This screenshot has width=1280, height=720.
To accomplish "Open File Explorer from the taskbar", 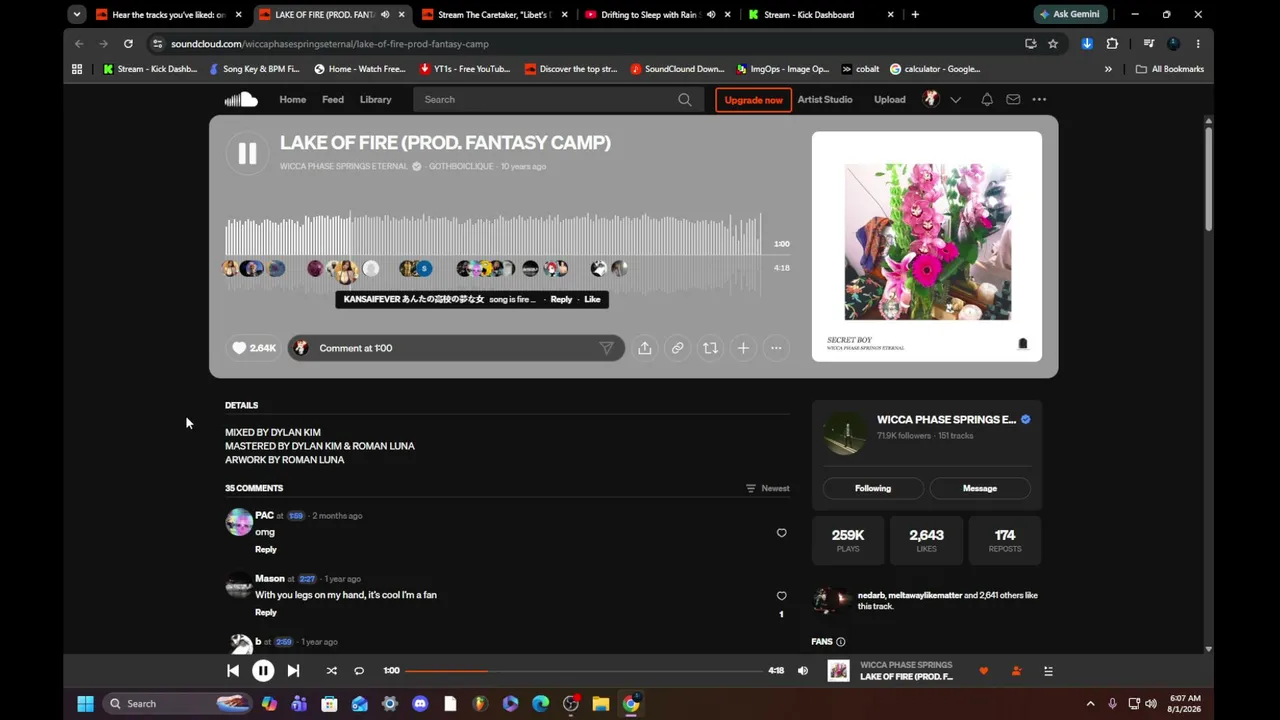I will click(x=600, y=704).
